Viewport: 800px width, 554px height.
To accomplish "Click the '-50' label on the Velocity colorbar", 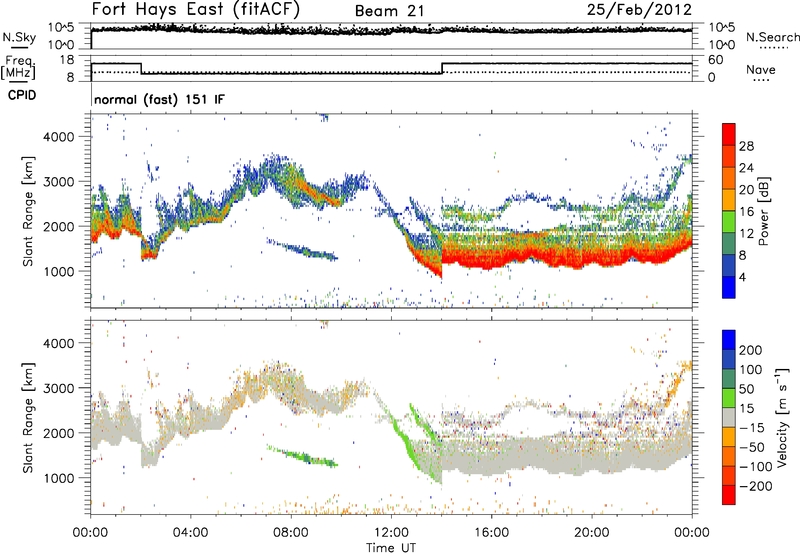I will coord(752,447).
